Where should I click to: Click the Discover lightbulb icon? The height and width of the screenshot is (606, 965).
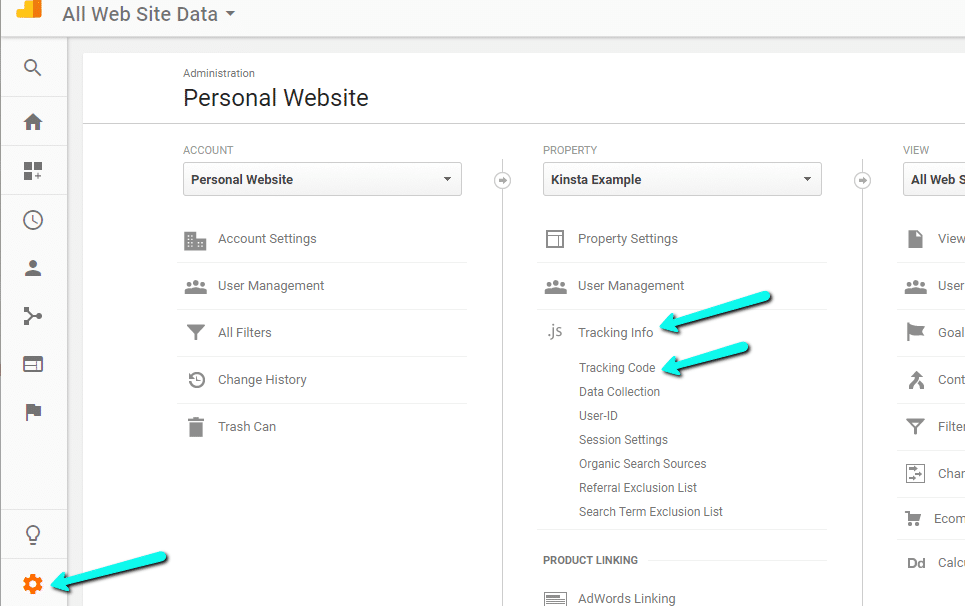pyautogui.click(x=33, y=534)
